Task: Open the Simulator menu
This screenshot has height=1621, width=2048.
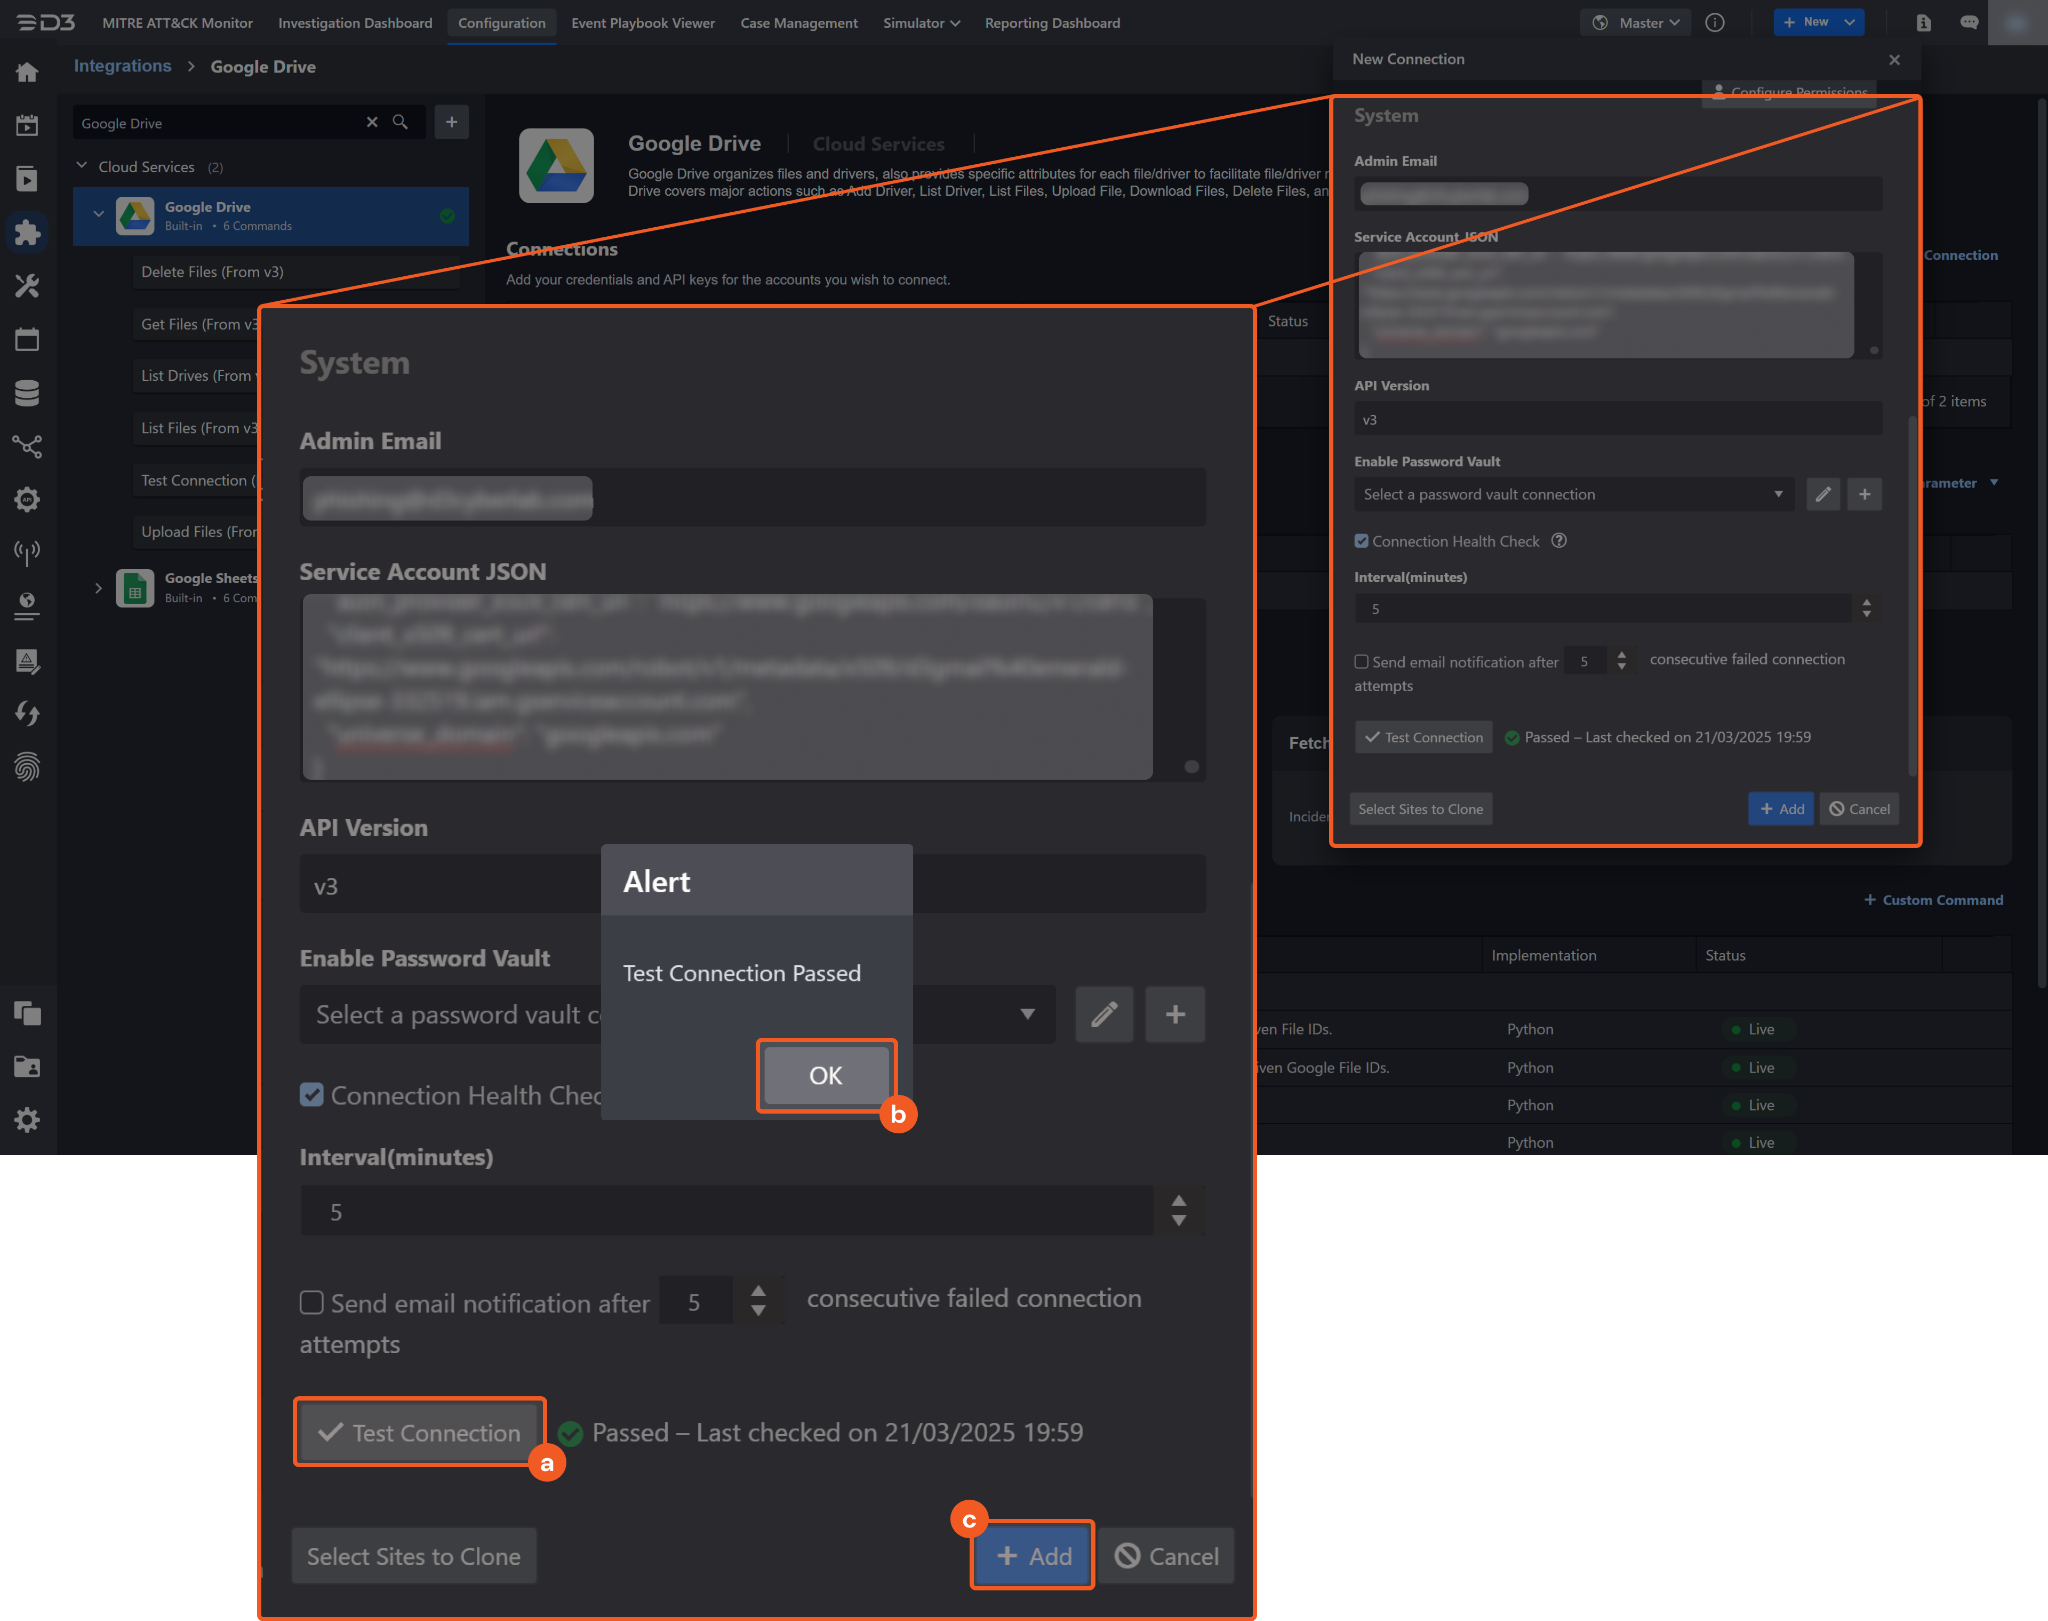Action: pos(921,22)
